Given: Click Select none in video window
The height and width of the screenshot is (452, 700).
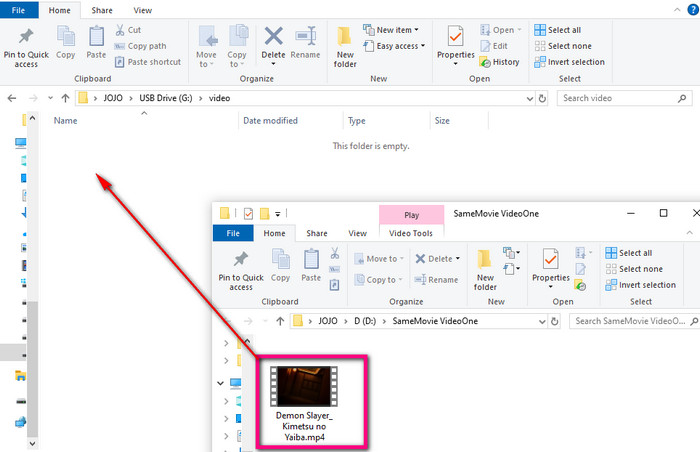Looking at the screenshot, I should (x=563, y=46).
